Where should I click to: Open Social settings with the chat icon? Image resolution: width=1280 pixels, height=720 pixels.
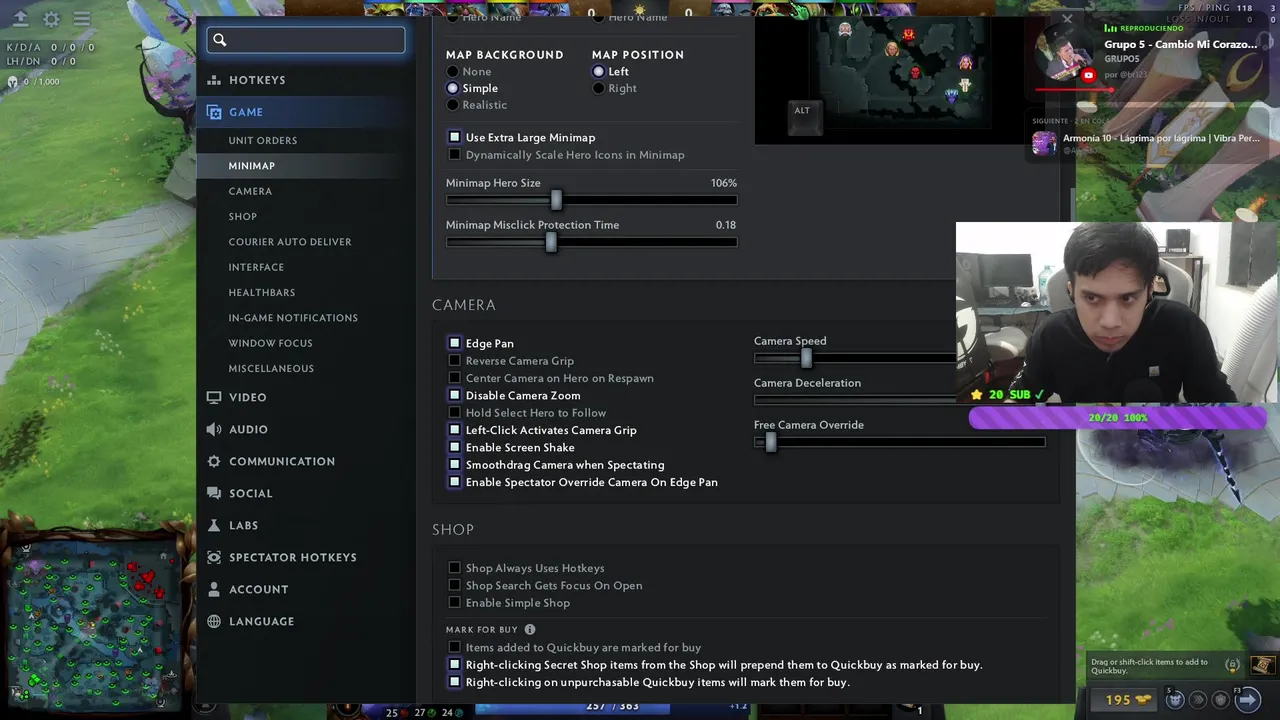[x=213, y=493]
